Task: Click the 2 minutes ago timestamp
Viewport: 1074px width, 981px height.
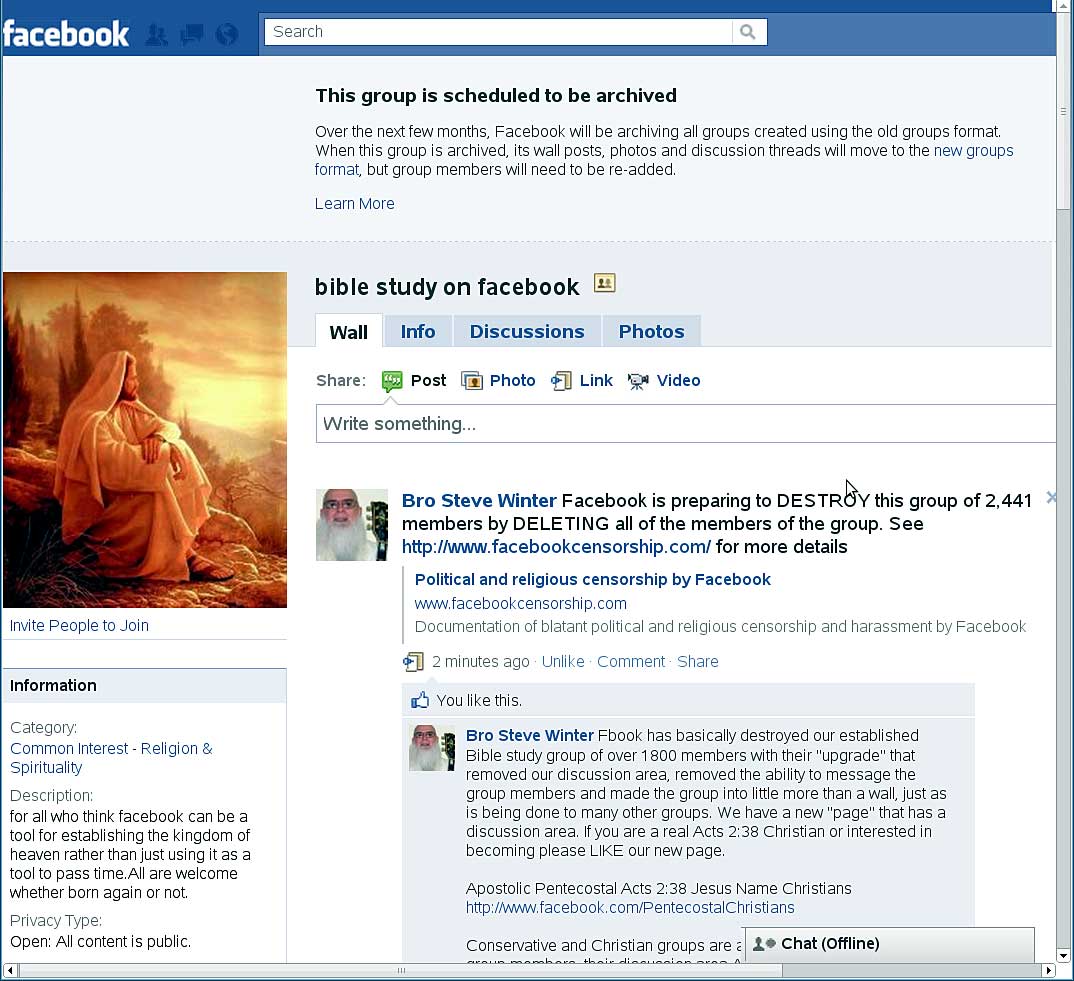Action: coord(480,662)
